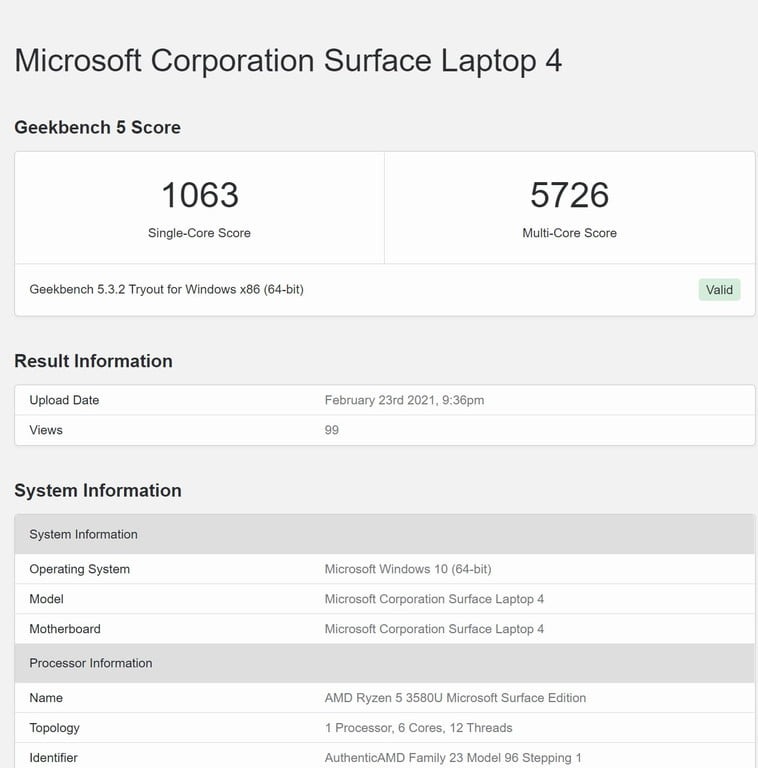Viewport: 758px width, 768px height.
Task: Select the Single-Core Score value 1063
Action: point(199,195)
